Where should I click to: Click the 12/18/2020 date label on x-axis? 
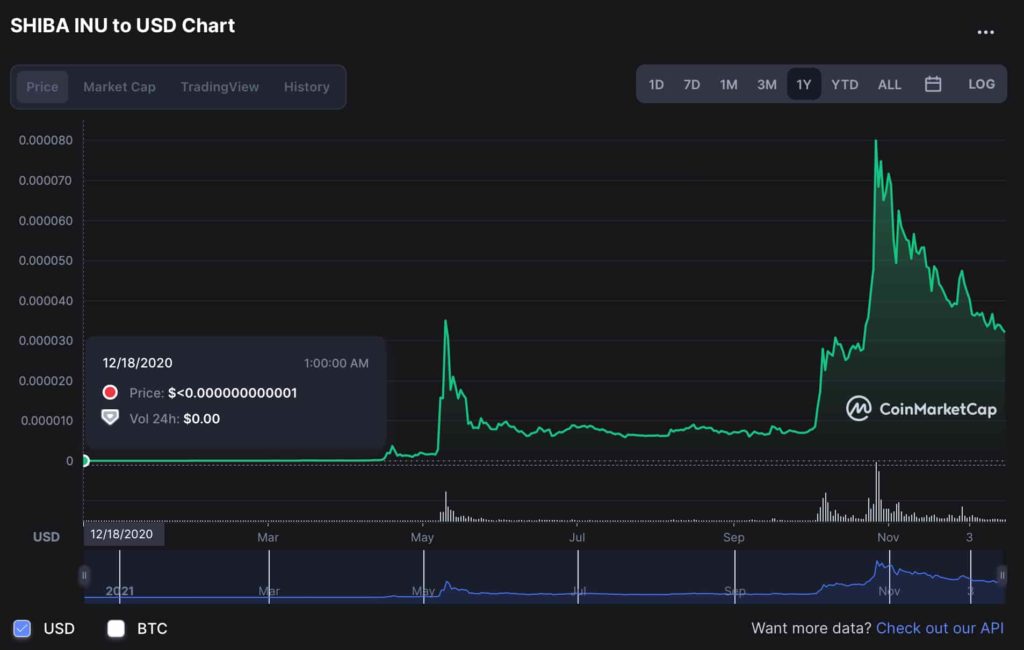[122, 534]
